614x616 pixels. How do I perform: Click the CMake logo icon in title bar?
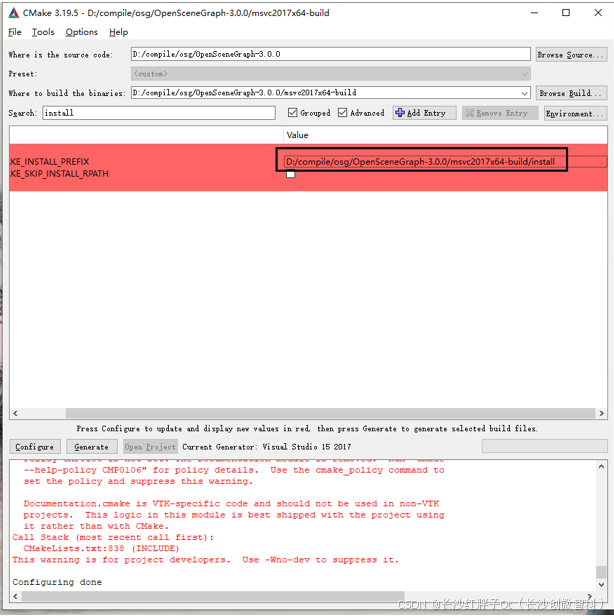point(14,13)
